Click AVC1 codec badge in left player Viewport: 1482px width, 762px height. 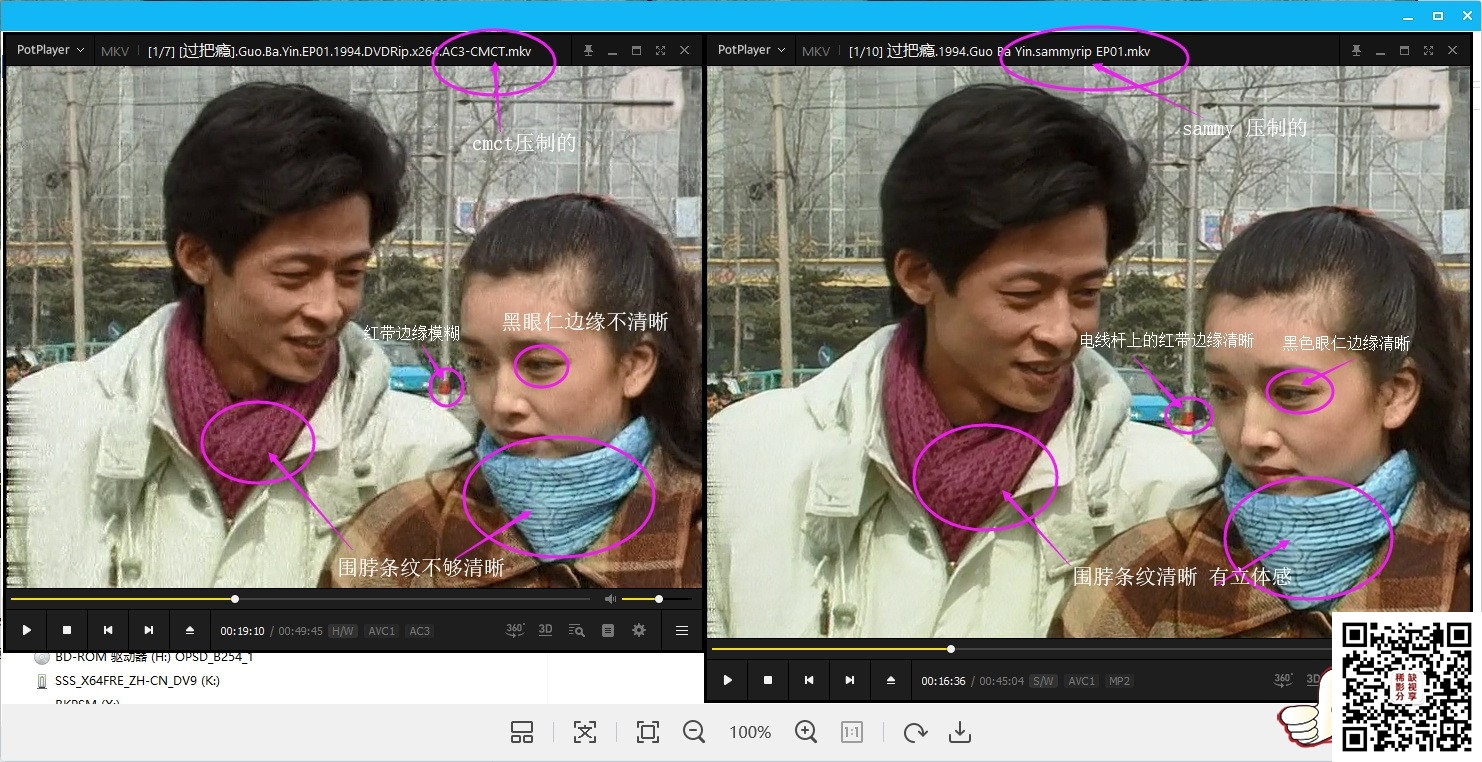[382, 631]
